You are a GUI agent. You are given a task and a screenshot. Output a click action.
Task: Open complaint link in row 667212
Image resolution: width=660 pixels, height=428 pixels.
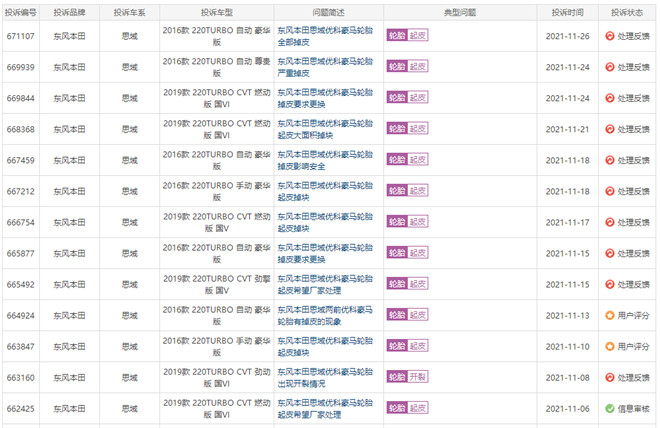325,191
